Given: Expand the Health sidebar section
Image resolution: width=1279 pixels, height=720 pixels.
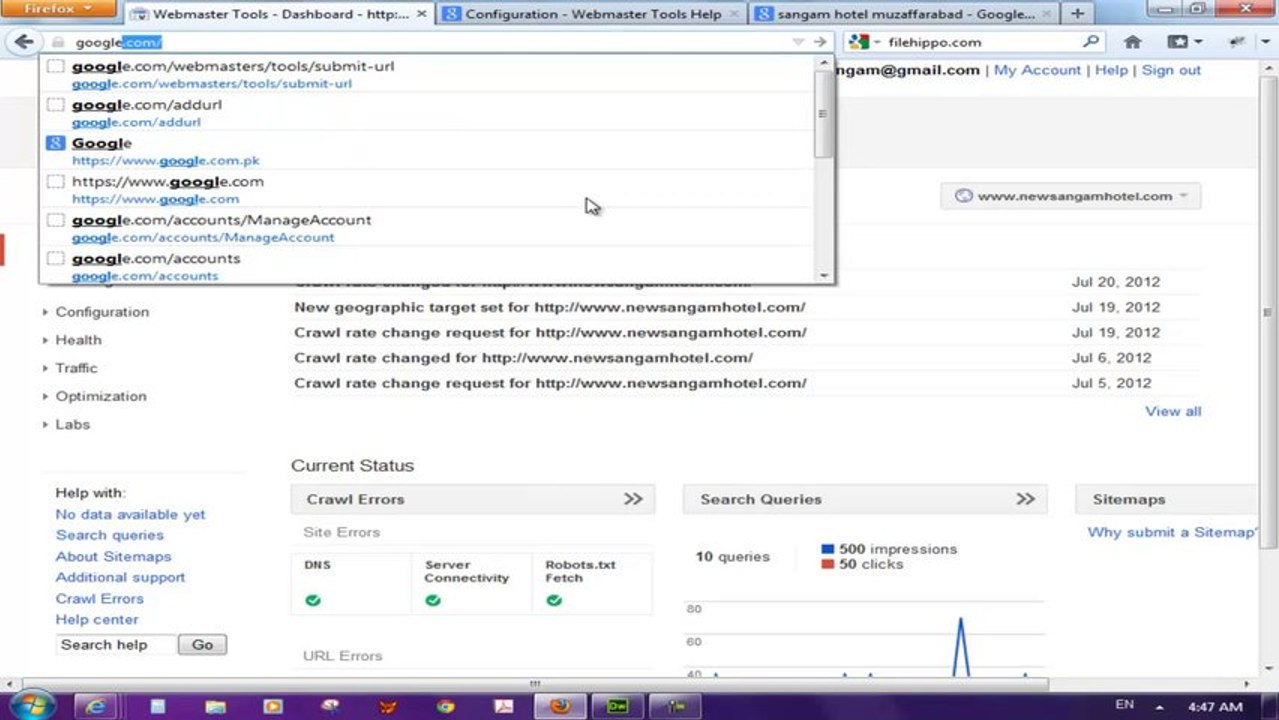Looking at the screenshot, I should point(78,340).
